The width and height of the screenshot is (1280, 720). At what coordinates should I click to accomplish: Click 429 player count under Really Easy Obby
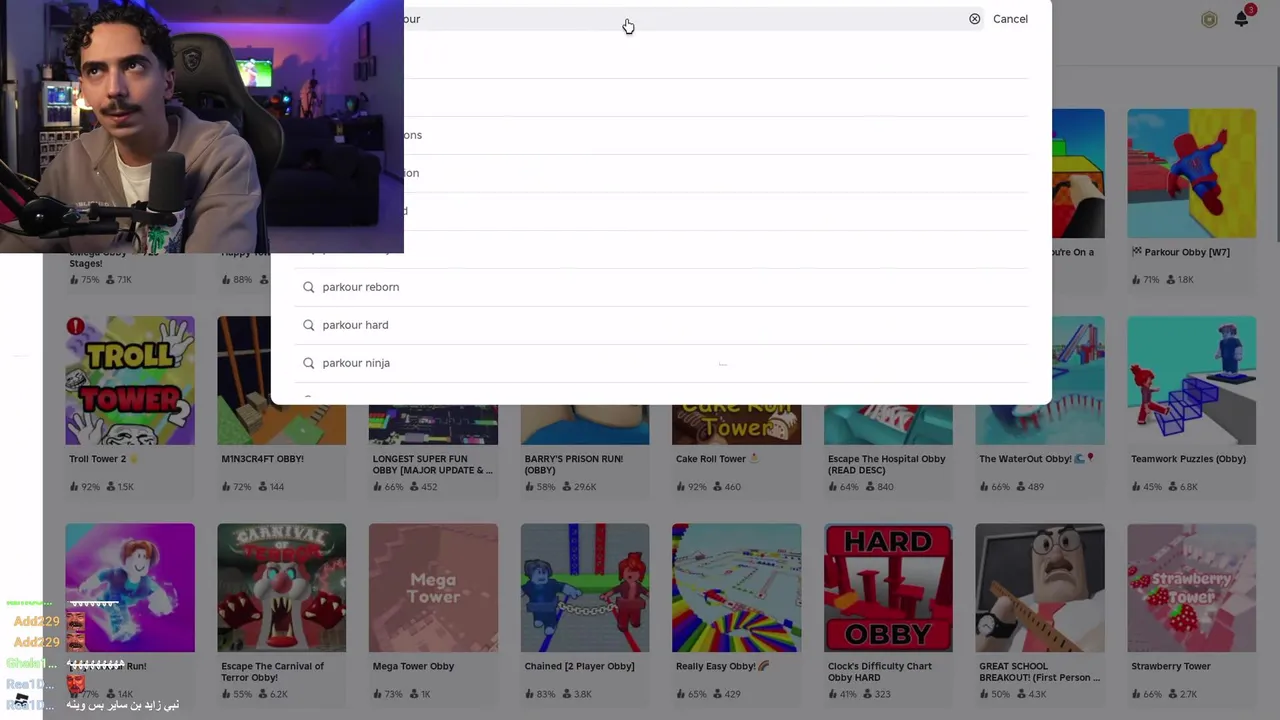(x=726, y=694)
